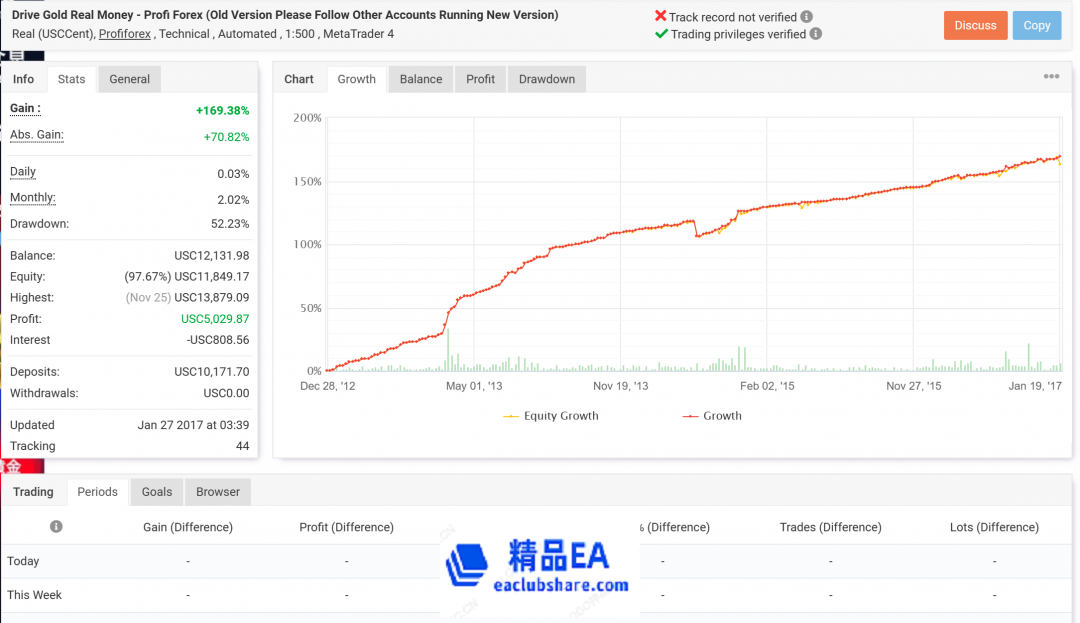Open the chart options ellipsis menu
The width and height of the screenshot is (1080, 623).
pos(1051,76)
